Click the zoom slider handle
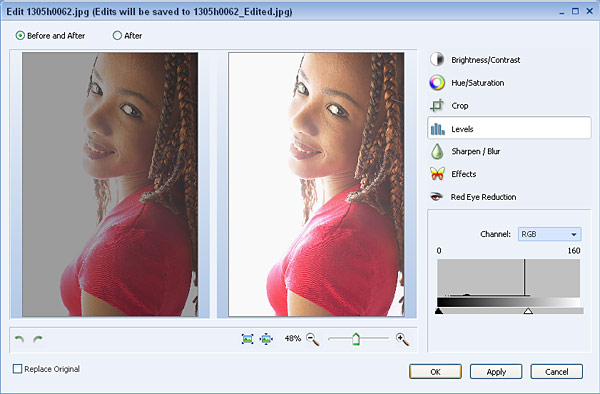This screenshot has height=394, width=600. (356, 339)
